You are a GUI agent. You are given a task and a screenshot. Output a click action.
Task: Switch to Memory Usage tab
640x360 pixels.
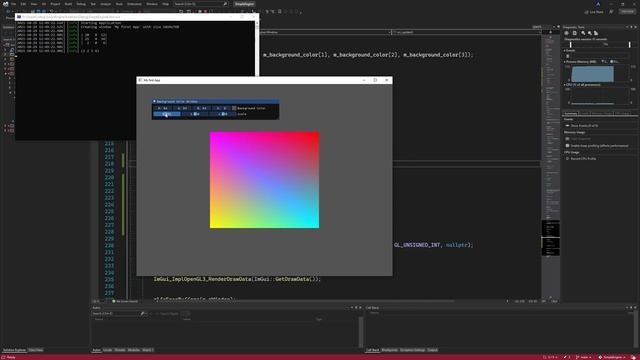click(602, 113)
